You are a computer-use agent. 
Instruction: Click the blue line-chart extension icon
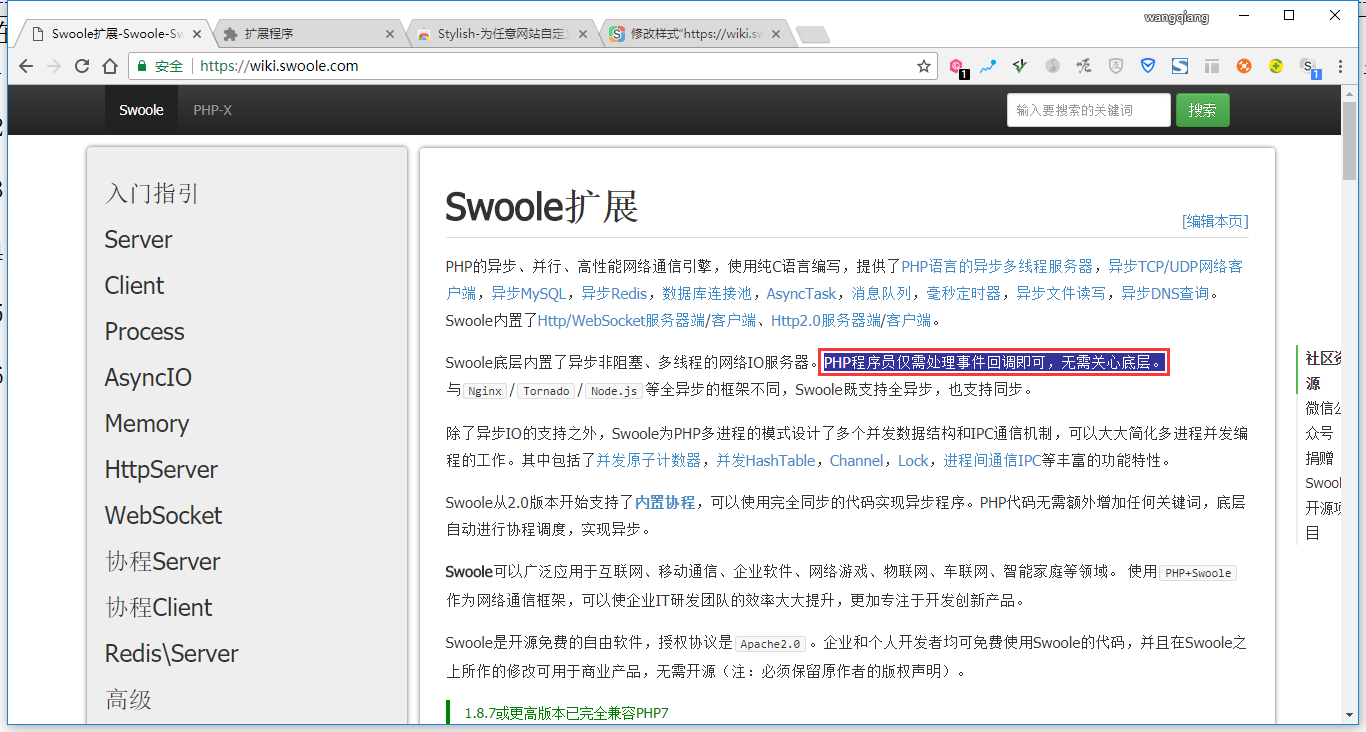tap(988, 66)
